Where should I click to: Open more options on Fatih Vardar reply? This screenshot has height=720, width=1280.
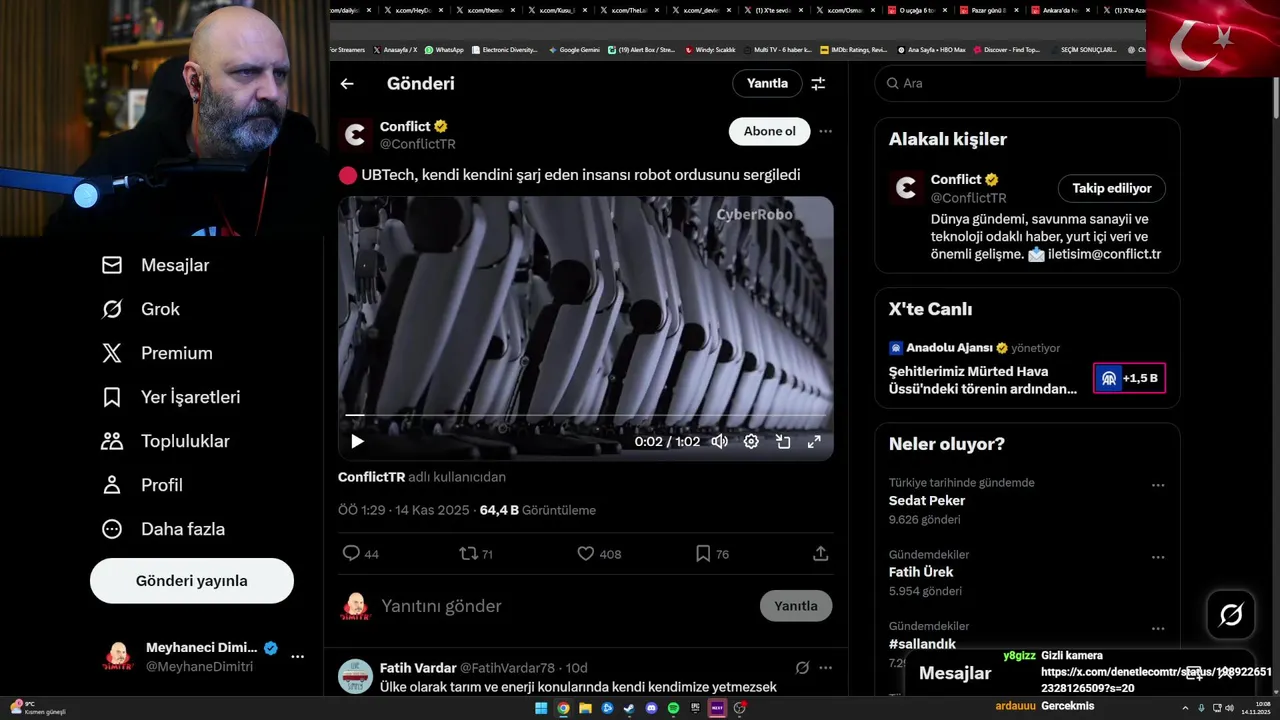[825, 668]
